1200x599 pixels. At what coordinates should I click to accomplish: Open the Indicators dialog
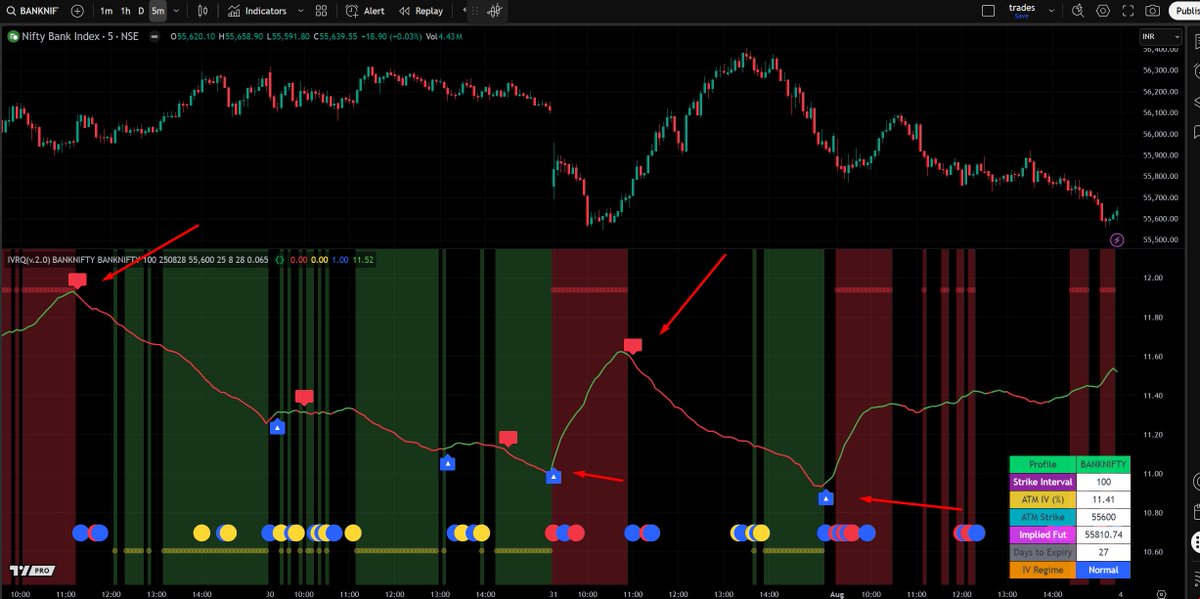(x=257, y=11)
